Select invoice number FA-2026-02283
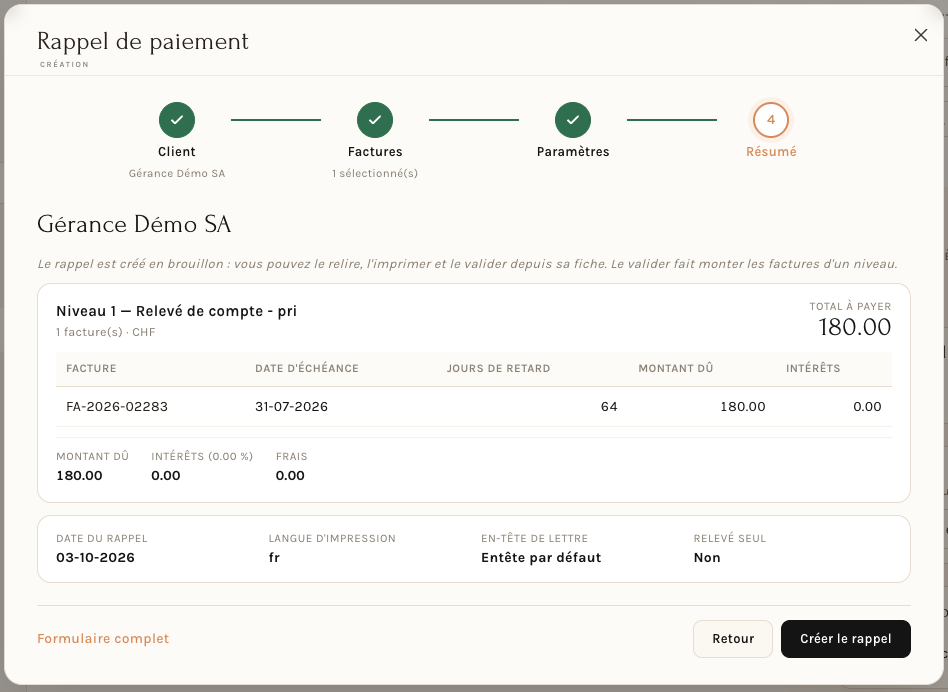Screen dimensions: 948x692 point(117,407)
